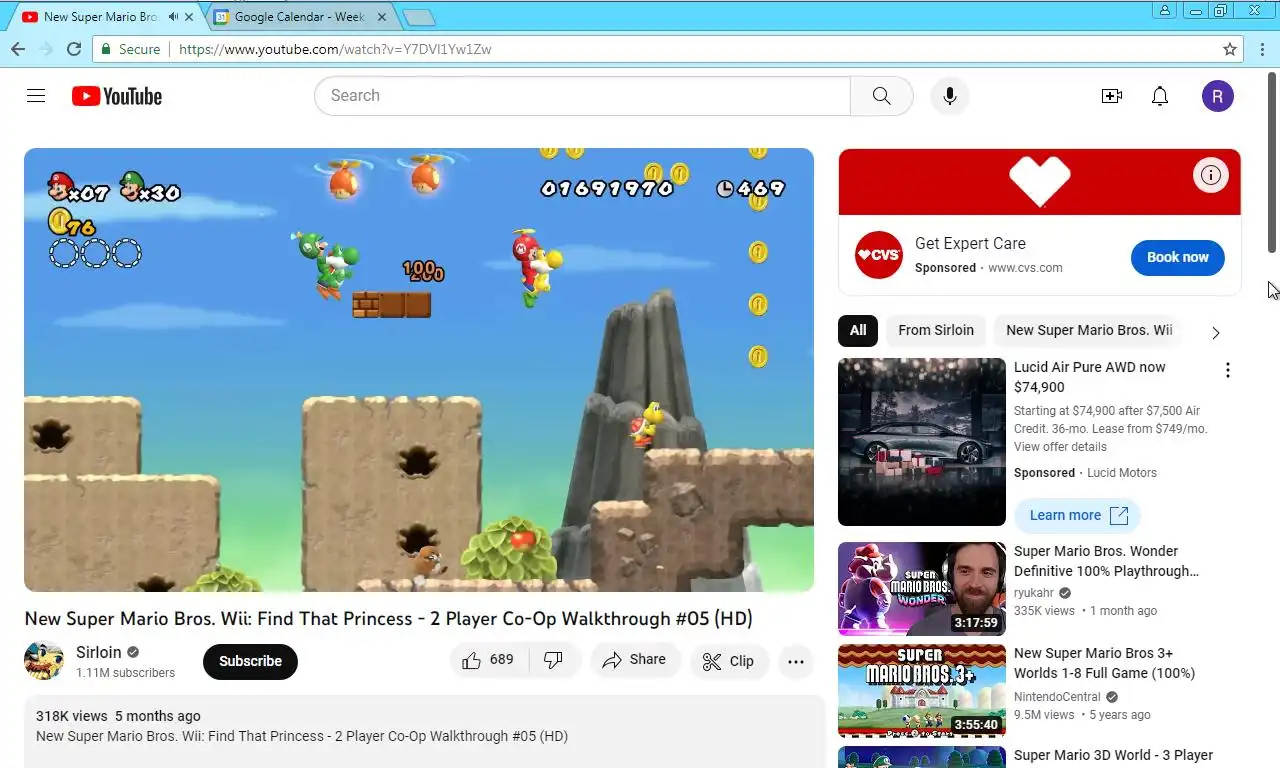Screen dimensions: 1280x768
Task: Click the browser forward arrow
Action: coord(46,49)
